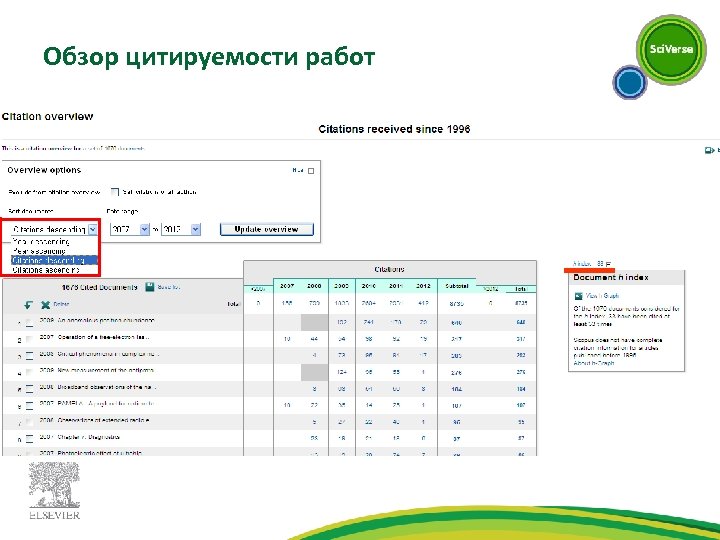Open the date range end year dropdown
The width and height of the screenshot is (720, 540).
coord(196,229)
